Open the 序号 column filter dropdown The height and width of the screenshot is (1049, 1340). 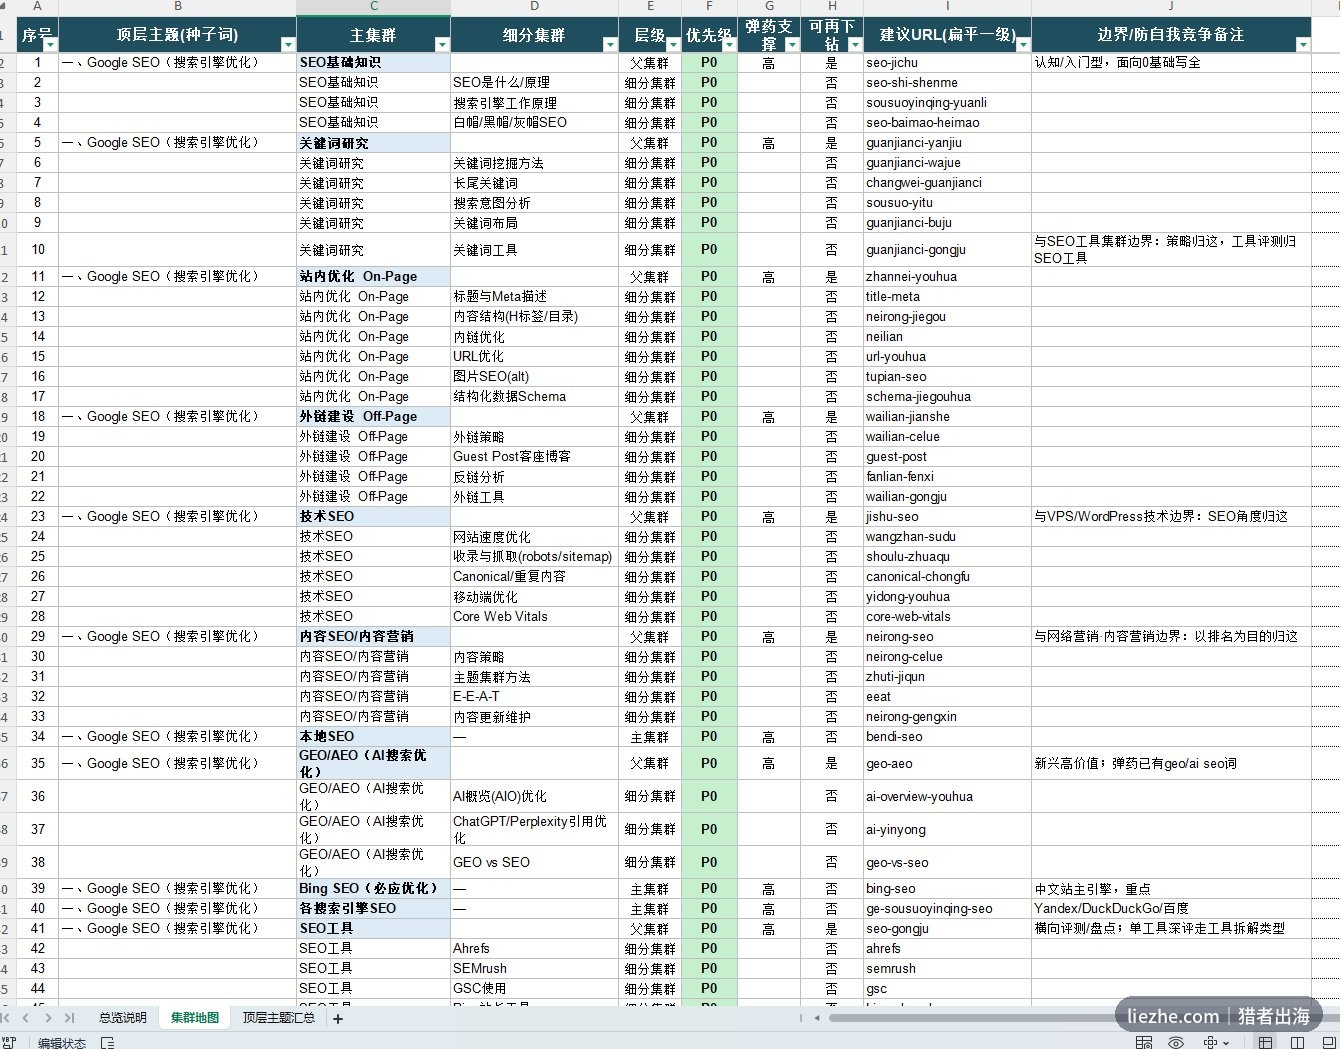[50, 44]
